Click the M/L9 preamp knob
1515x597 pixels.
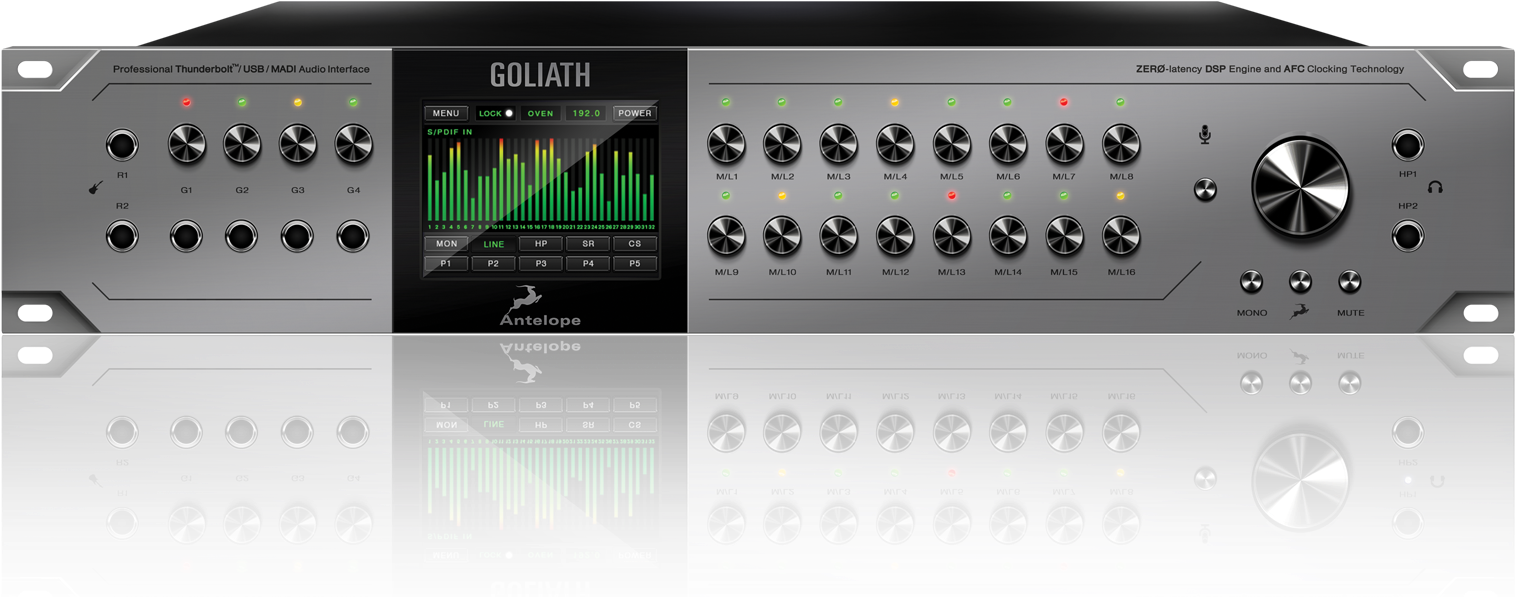[727, 237]
